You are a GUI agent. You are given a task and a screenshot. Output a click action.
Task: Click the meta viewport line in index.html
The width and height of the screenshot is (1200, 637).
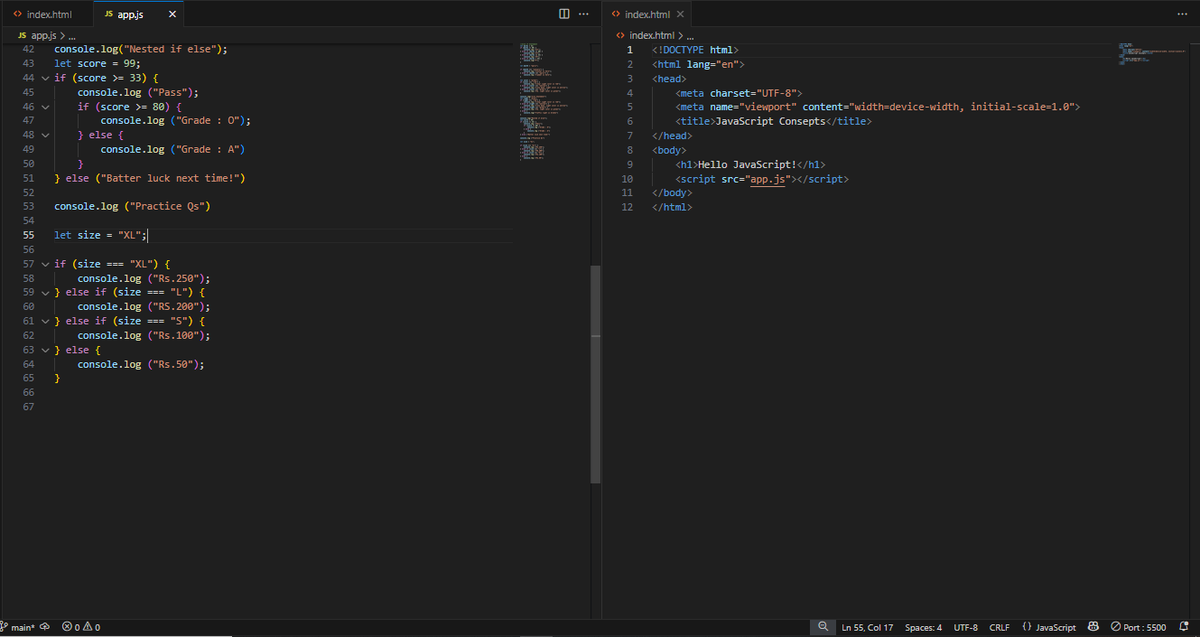[878, 107]
